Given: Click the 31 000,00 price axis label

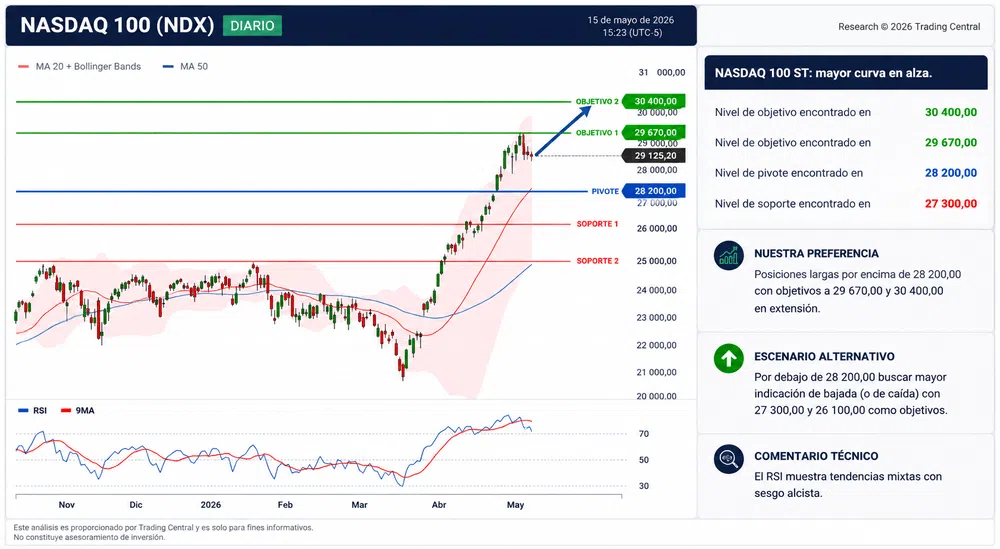Looking at the screenshot, I should [x=662, y=73].
